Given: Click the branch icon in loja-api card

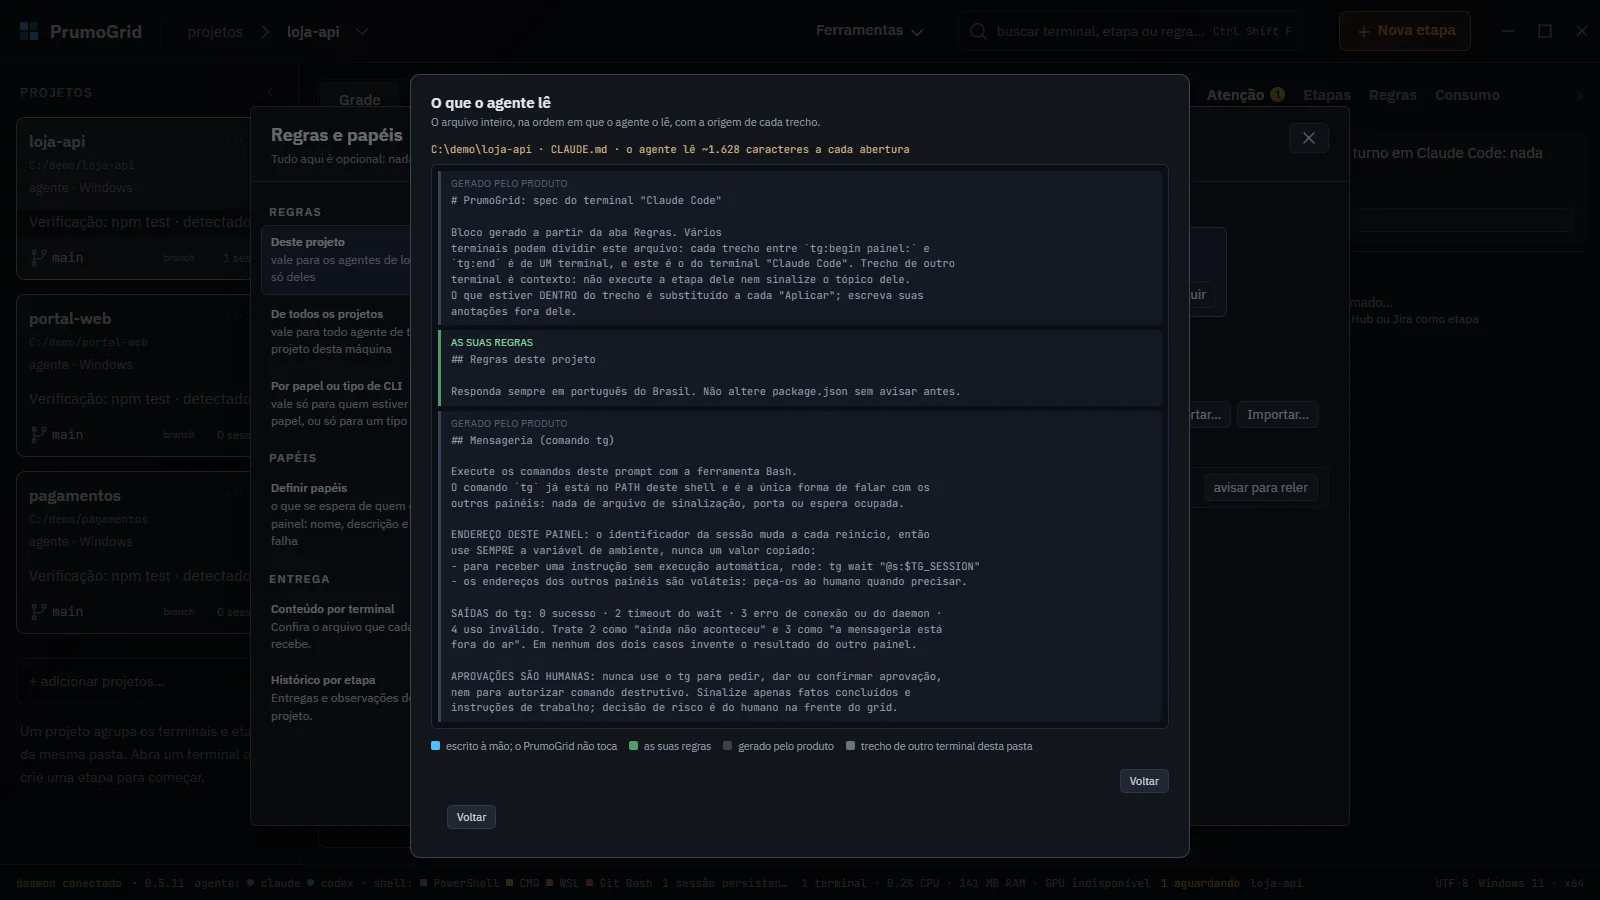Looking at the screenshot, I should [x=39, y=258].
